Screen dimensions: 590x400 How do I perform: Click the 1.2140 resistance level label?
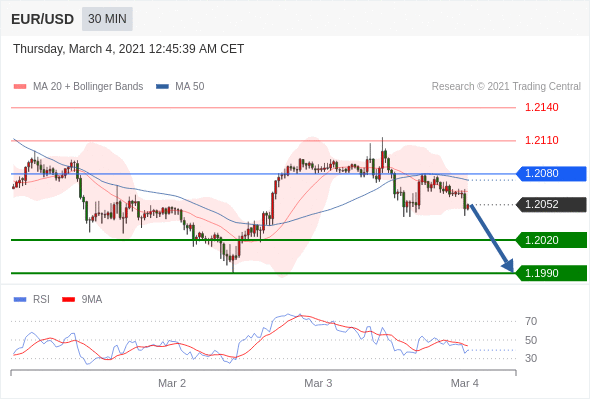coord(542,107)
